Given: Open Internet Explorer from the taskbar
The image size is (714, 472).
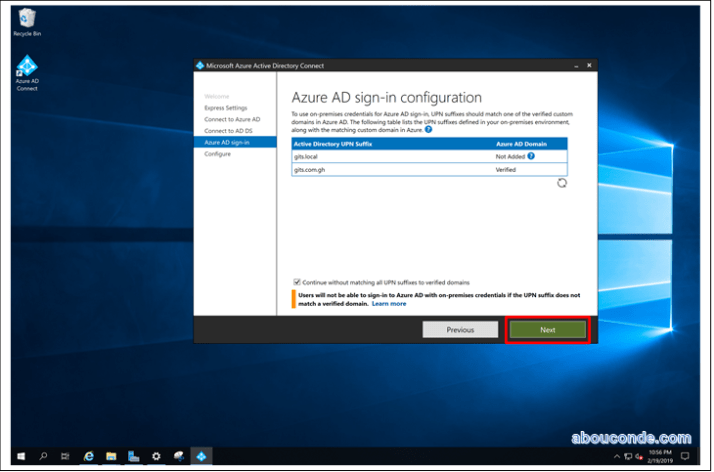Looking at the screenshot, I should (88, 455).
